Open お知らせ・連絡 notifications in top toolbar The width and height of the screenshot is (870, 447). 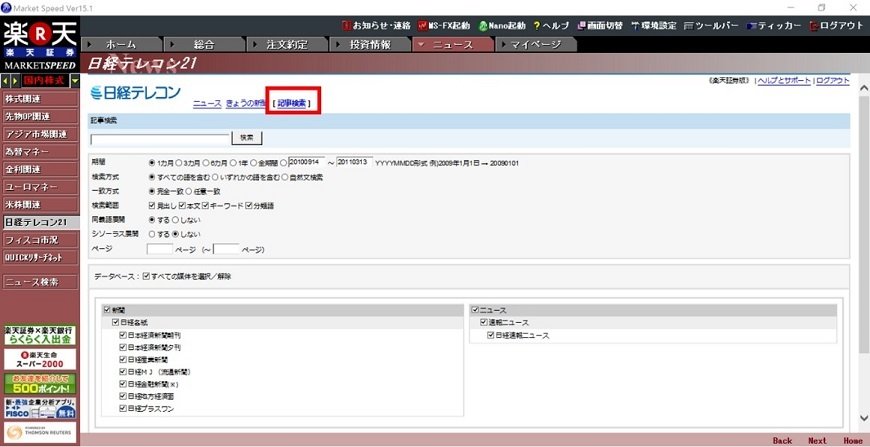tap(376, 25)
